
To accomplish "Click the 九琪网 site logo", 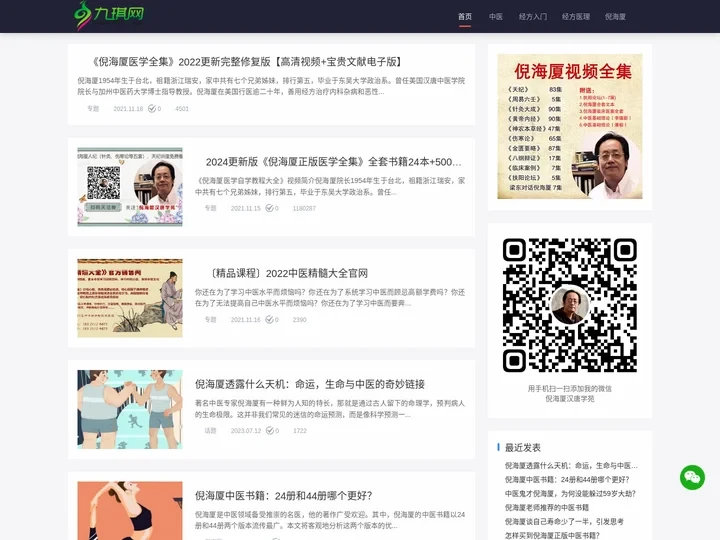I will (x=109, y=15).
